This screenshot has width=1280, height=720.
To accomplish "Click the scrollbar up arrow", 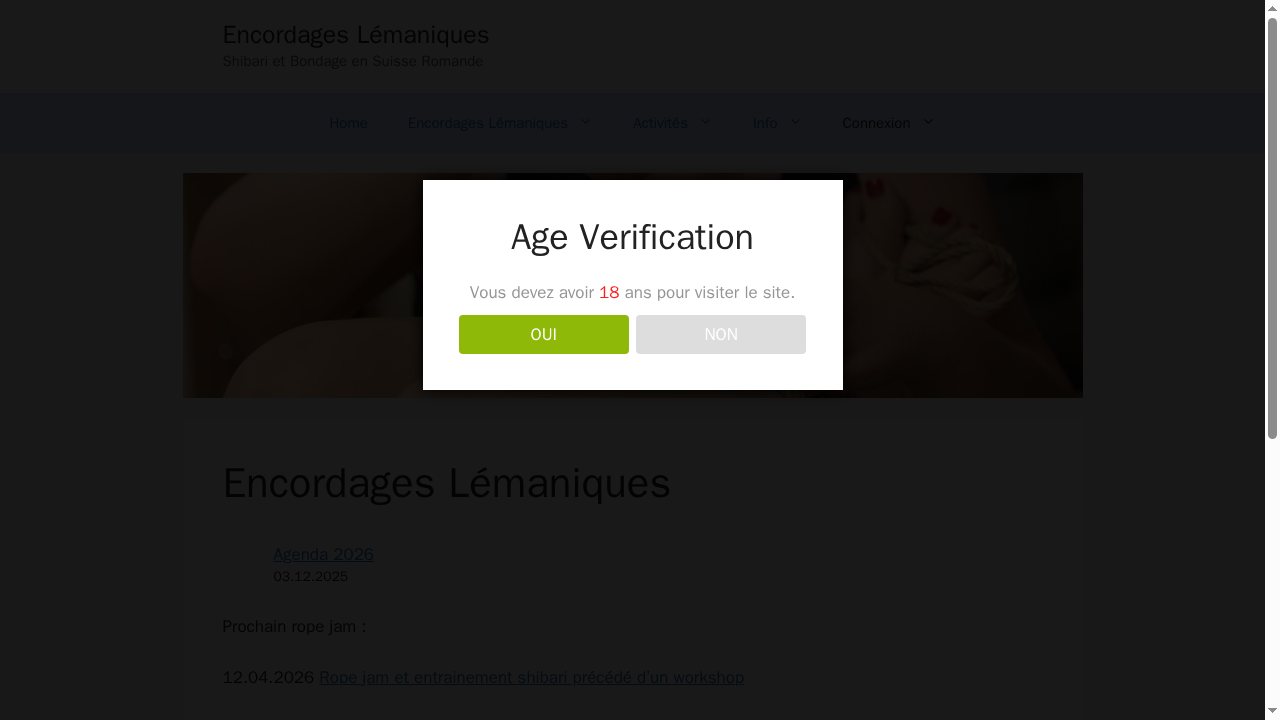I will (1273, 7).
